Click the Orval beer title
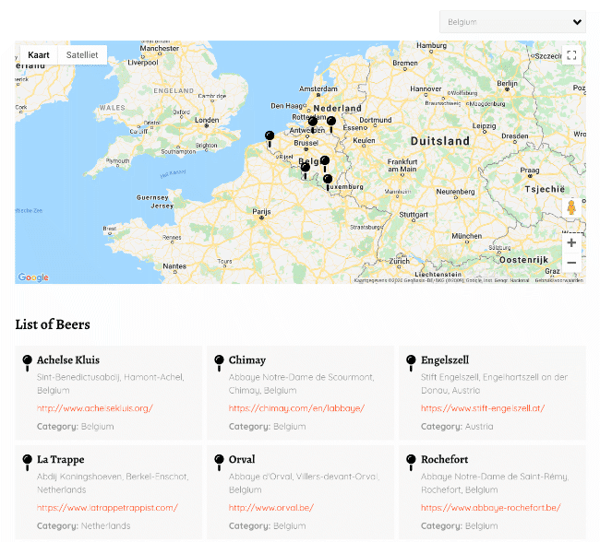 point(242,459)
